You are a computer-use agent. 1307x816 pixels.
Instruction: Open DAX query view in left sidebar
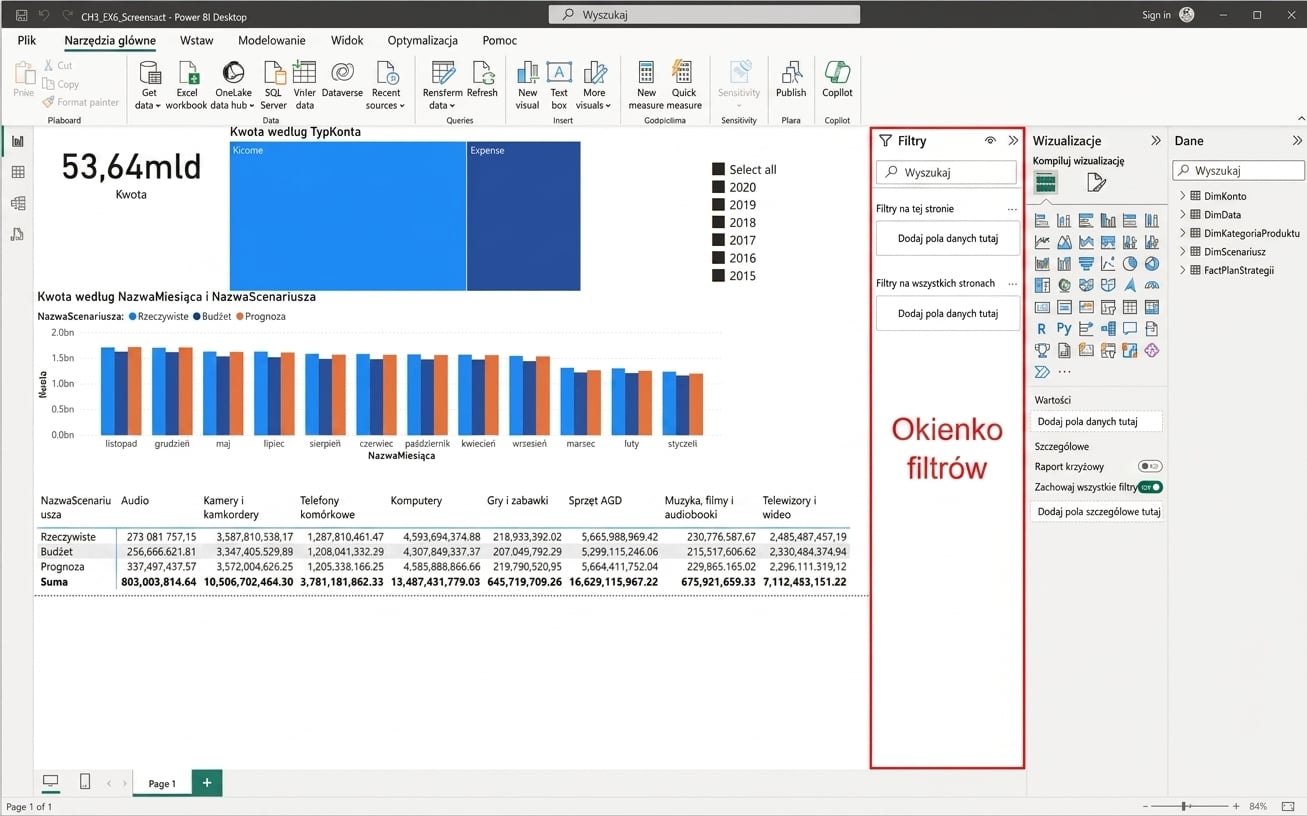[x=17, y=234]
